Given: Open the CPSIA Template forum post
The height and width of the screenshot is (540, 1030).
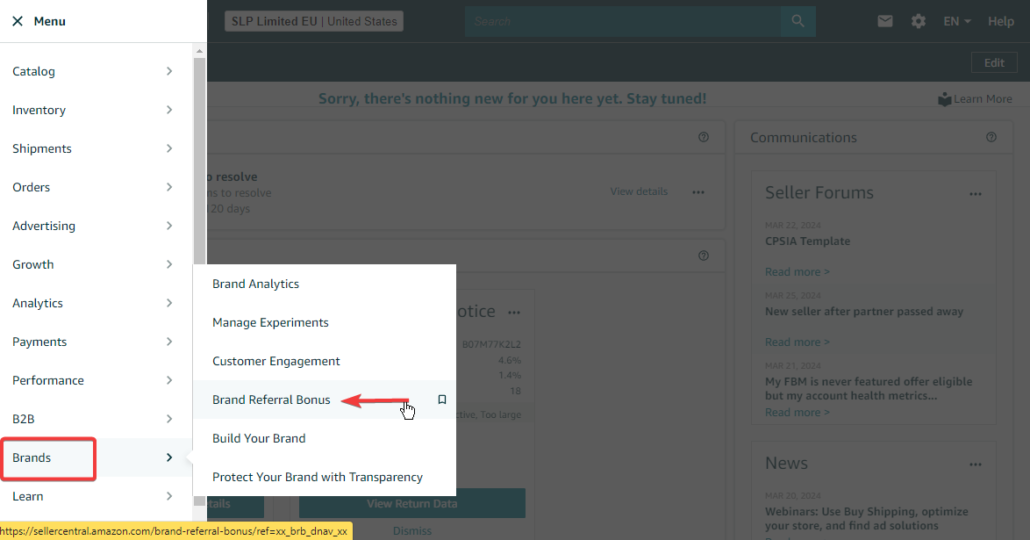Looking at the screenshot, I should point(807,241).
